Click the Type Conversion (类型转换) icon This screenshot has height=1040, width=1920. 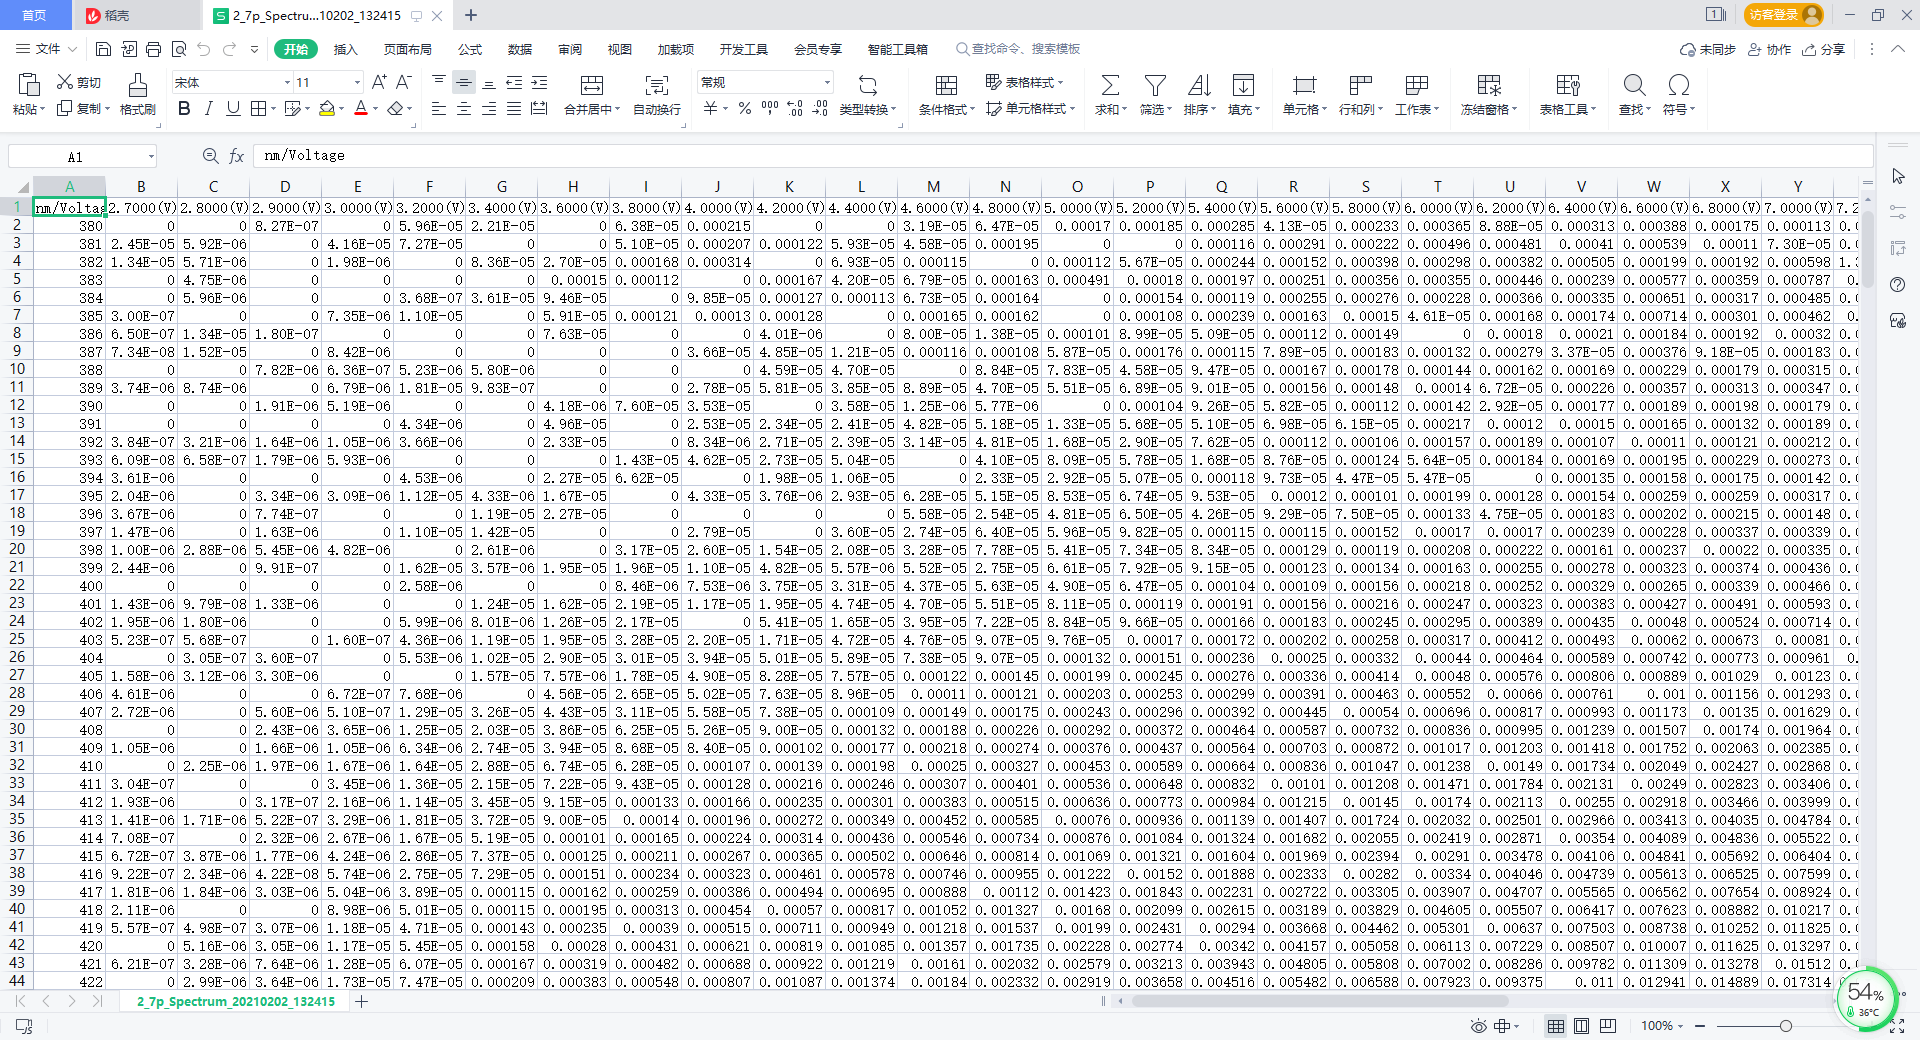pos(867,85)
